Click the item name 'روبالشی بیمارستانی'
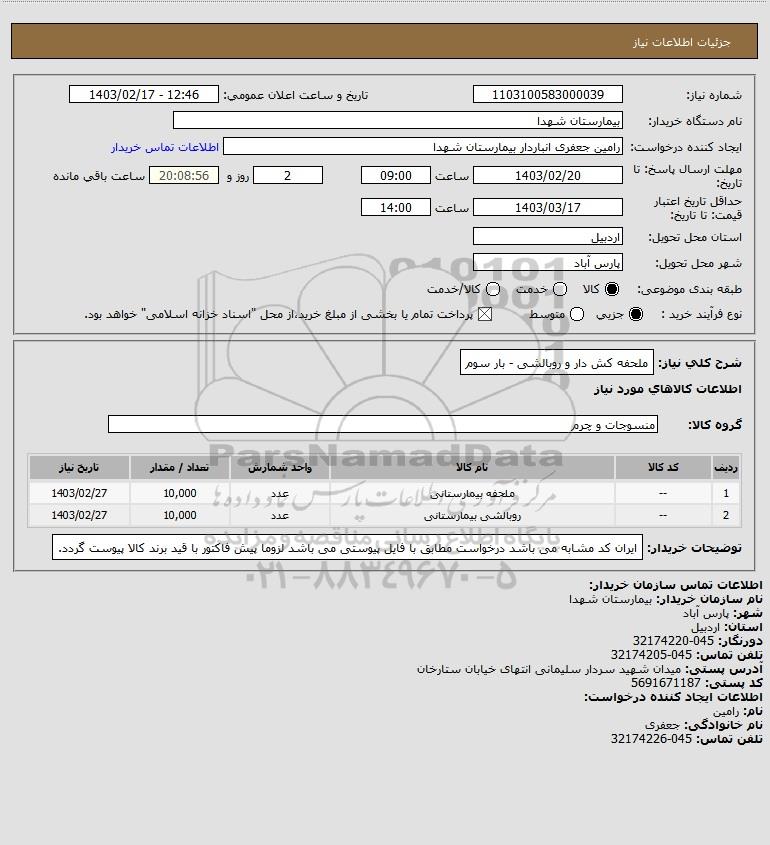This screenshot has width=770, height=845. click(472, 515)
